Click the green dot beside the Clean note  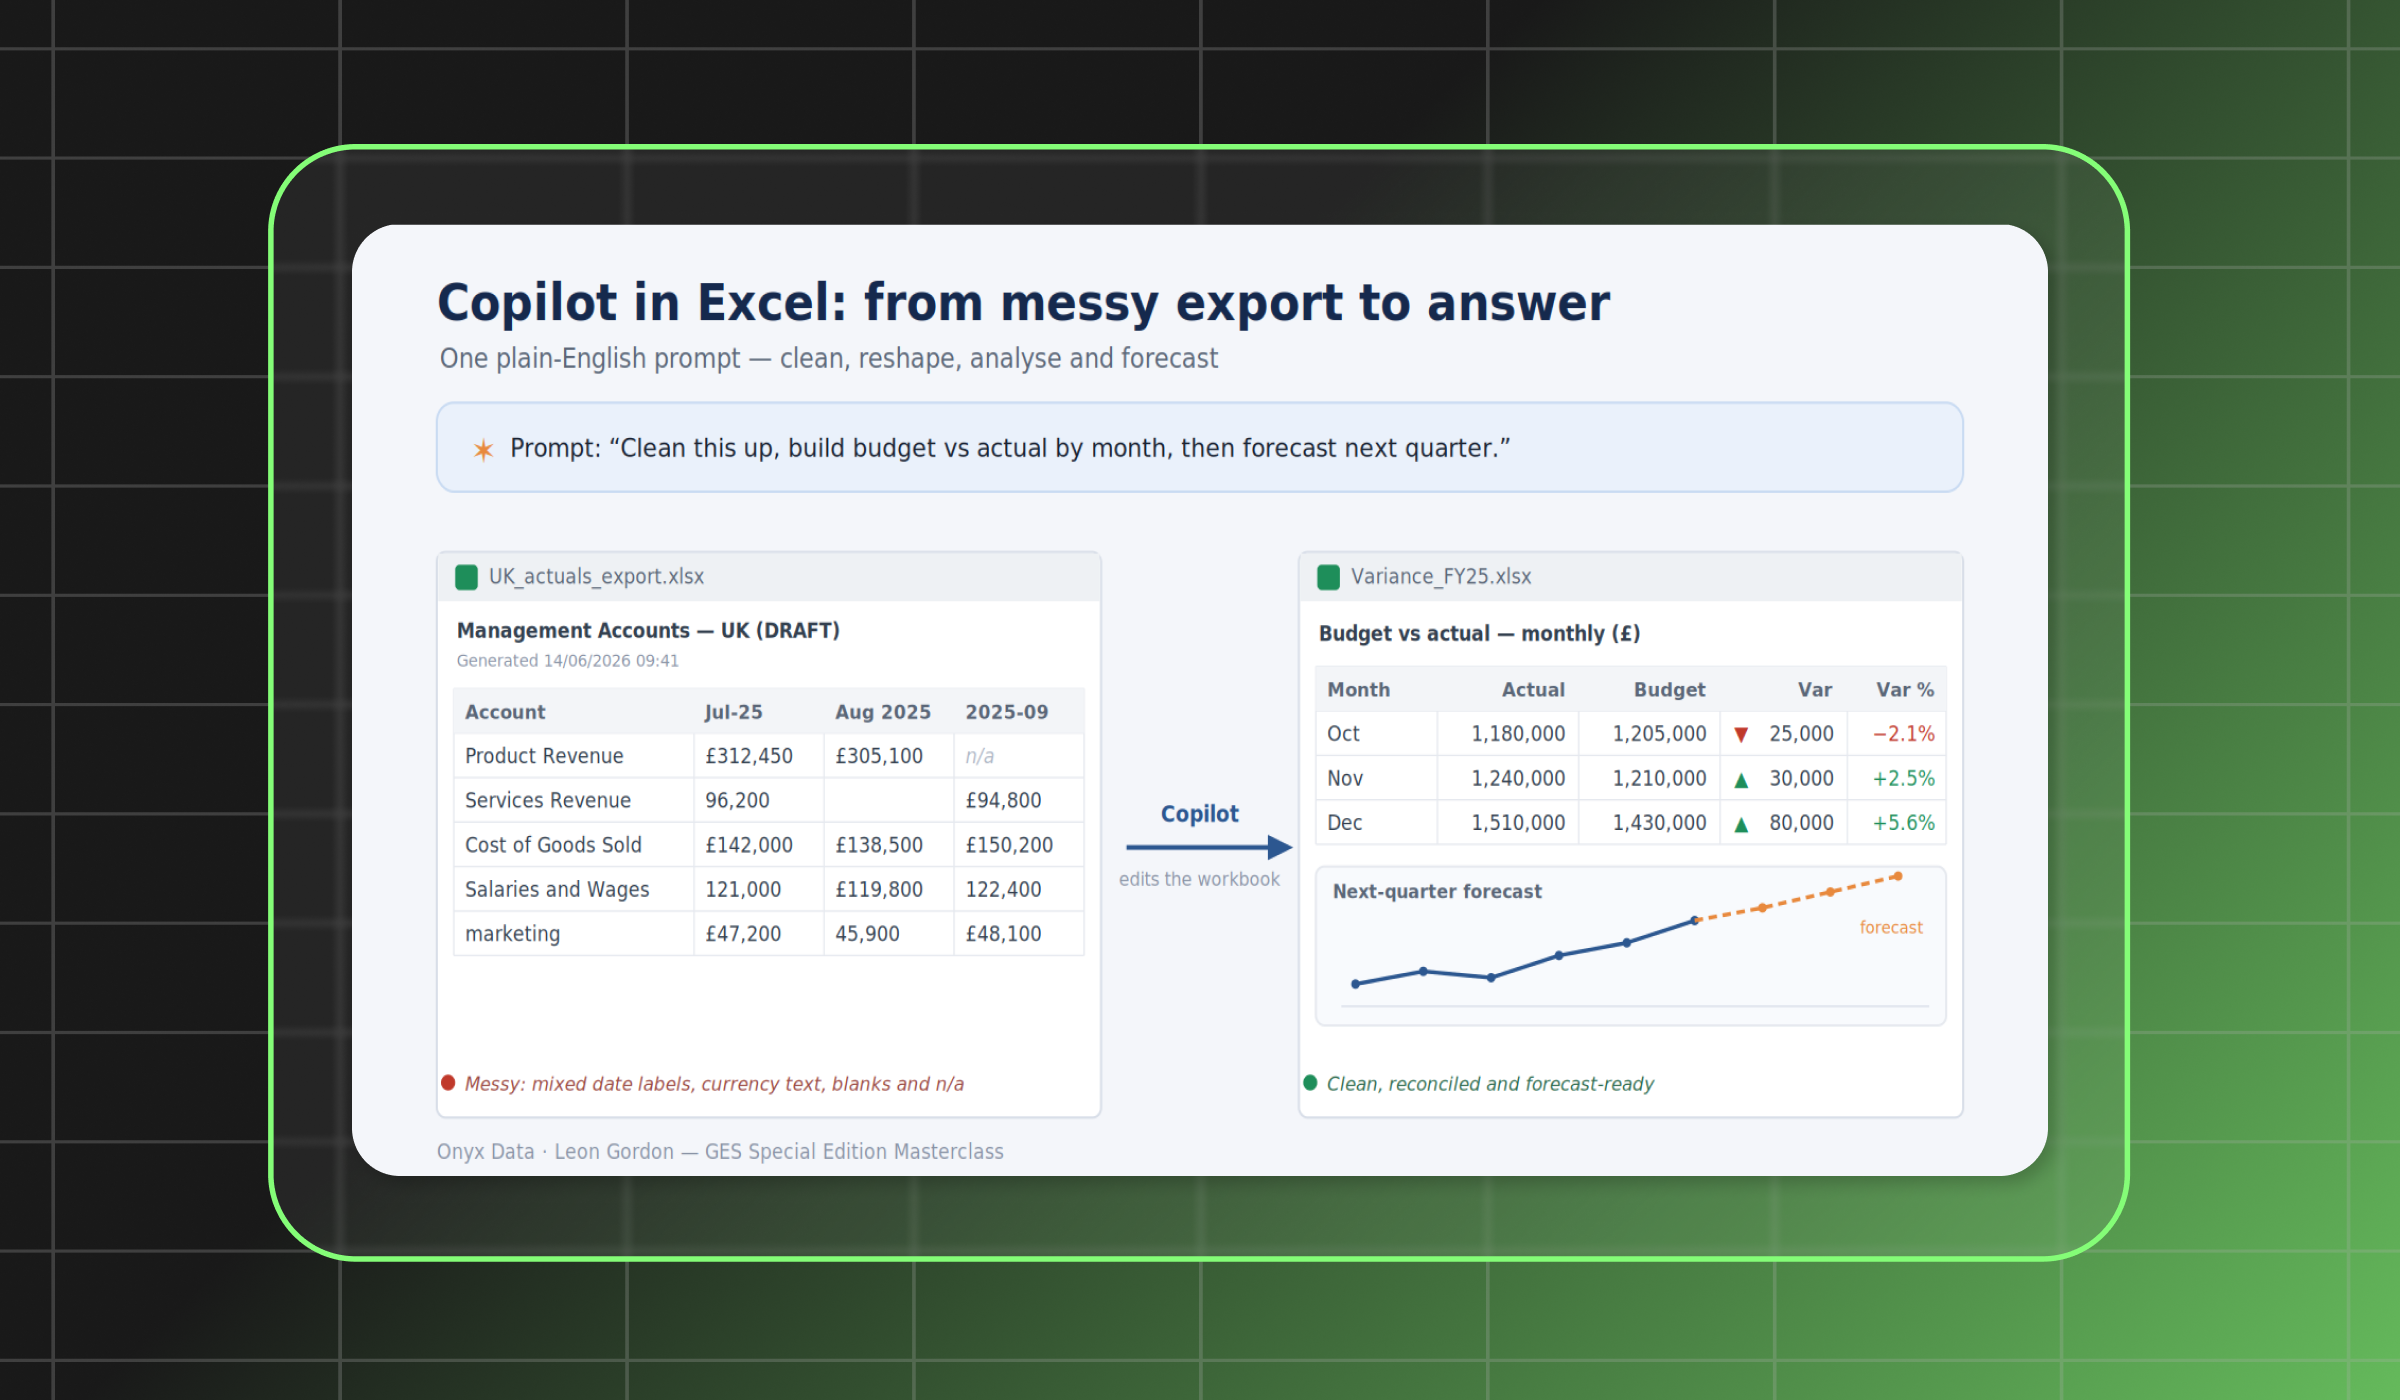pyautogui.click(x=1310, y=1082)
